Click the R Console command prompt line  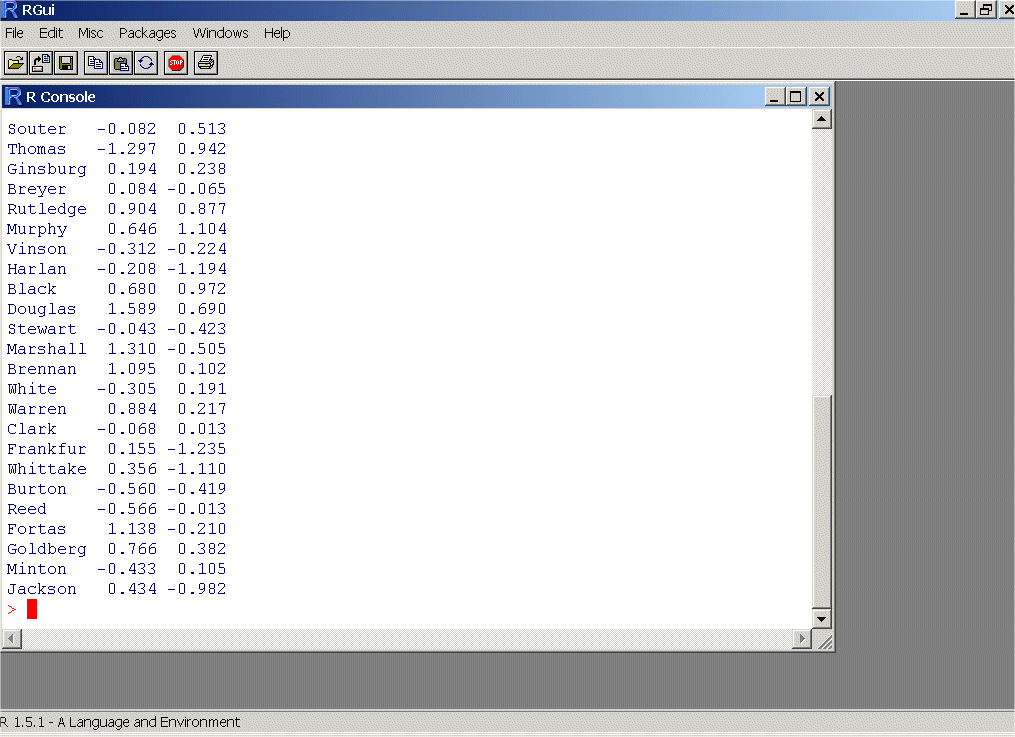tap(400, 609)
